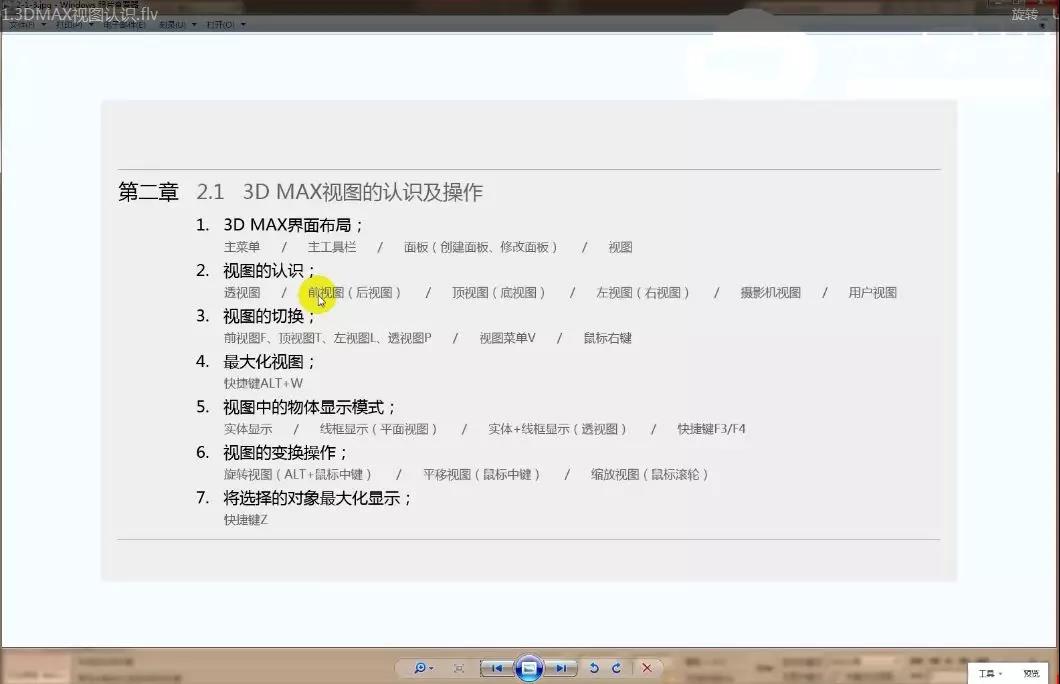The width and height of the screenshot is (1060, 684).
Task: Click the text 快捷键ALT+W
Action: (264, 383)
